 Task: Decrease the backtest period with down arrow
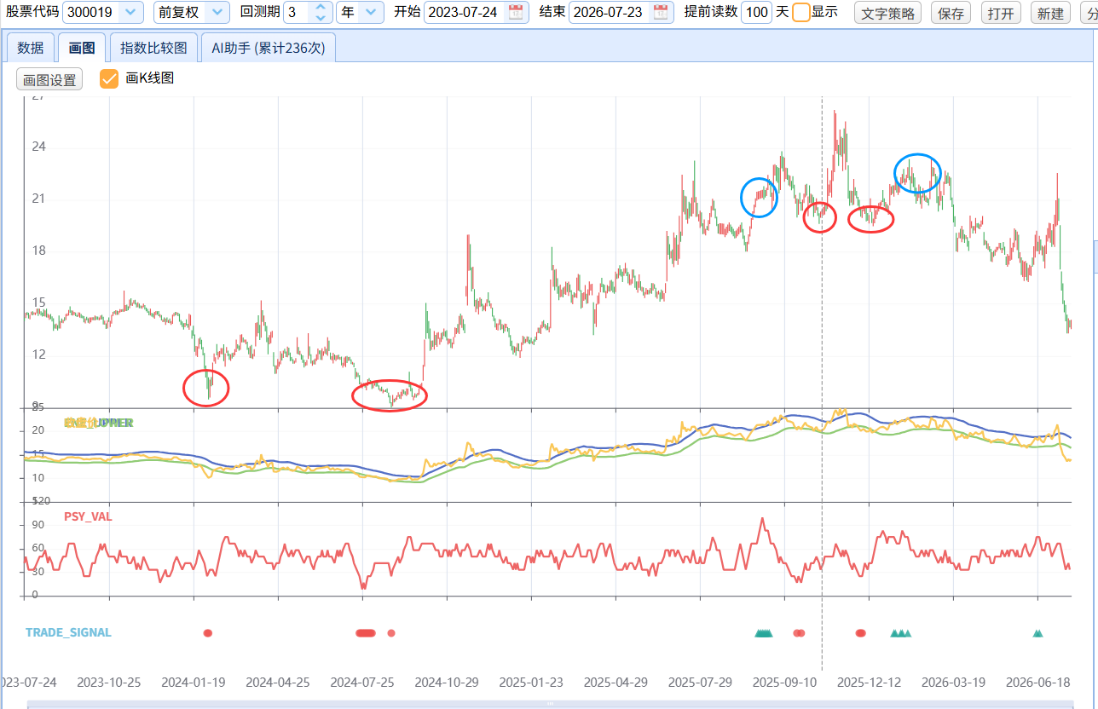pyautogui.click(x=321, y=18)
